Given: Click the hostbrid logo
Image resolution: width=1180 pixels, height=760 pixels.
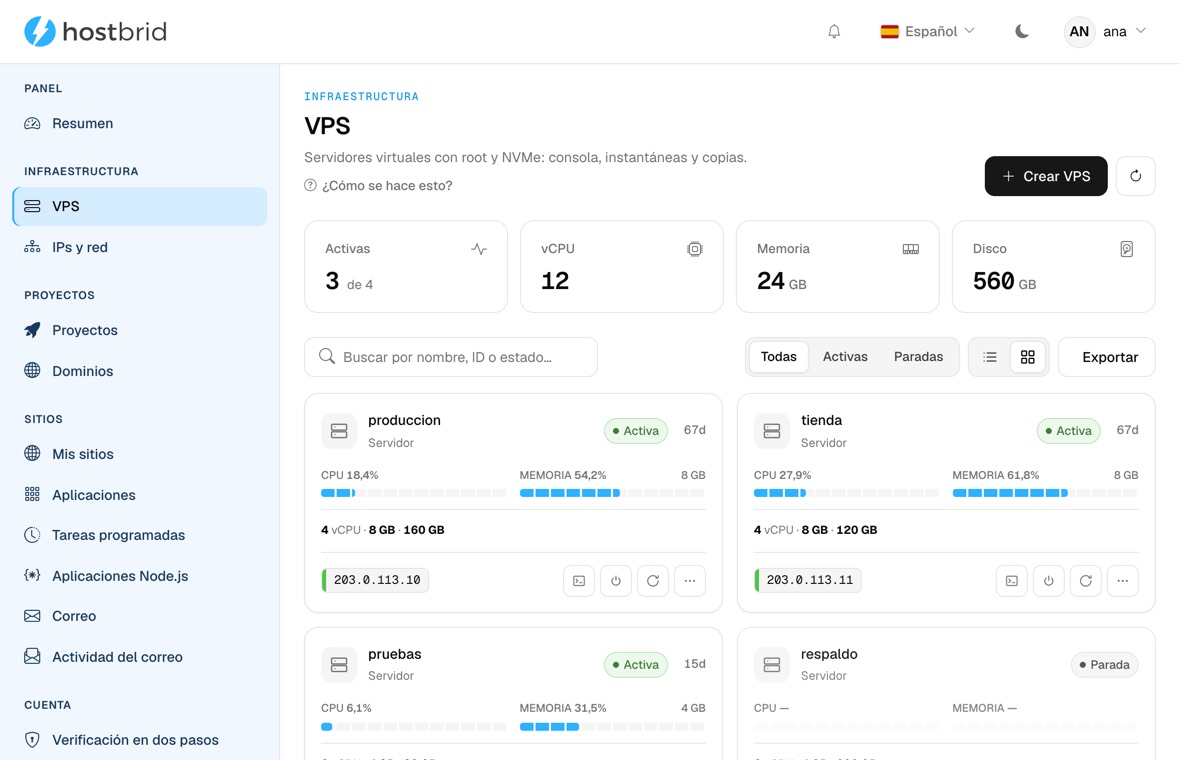Looking at the screenshot, I should (x=96, y=32).
